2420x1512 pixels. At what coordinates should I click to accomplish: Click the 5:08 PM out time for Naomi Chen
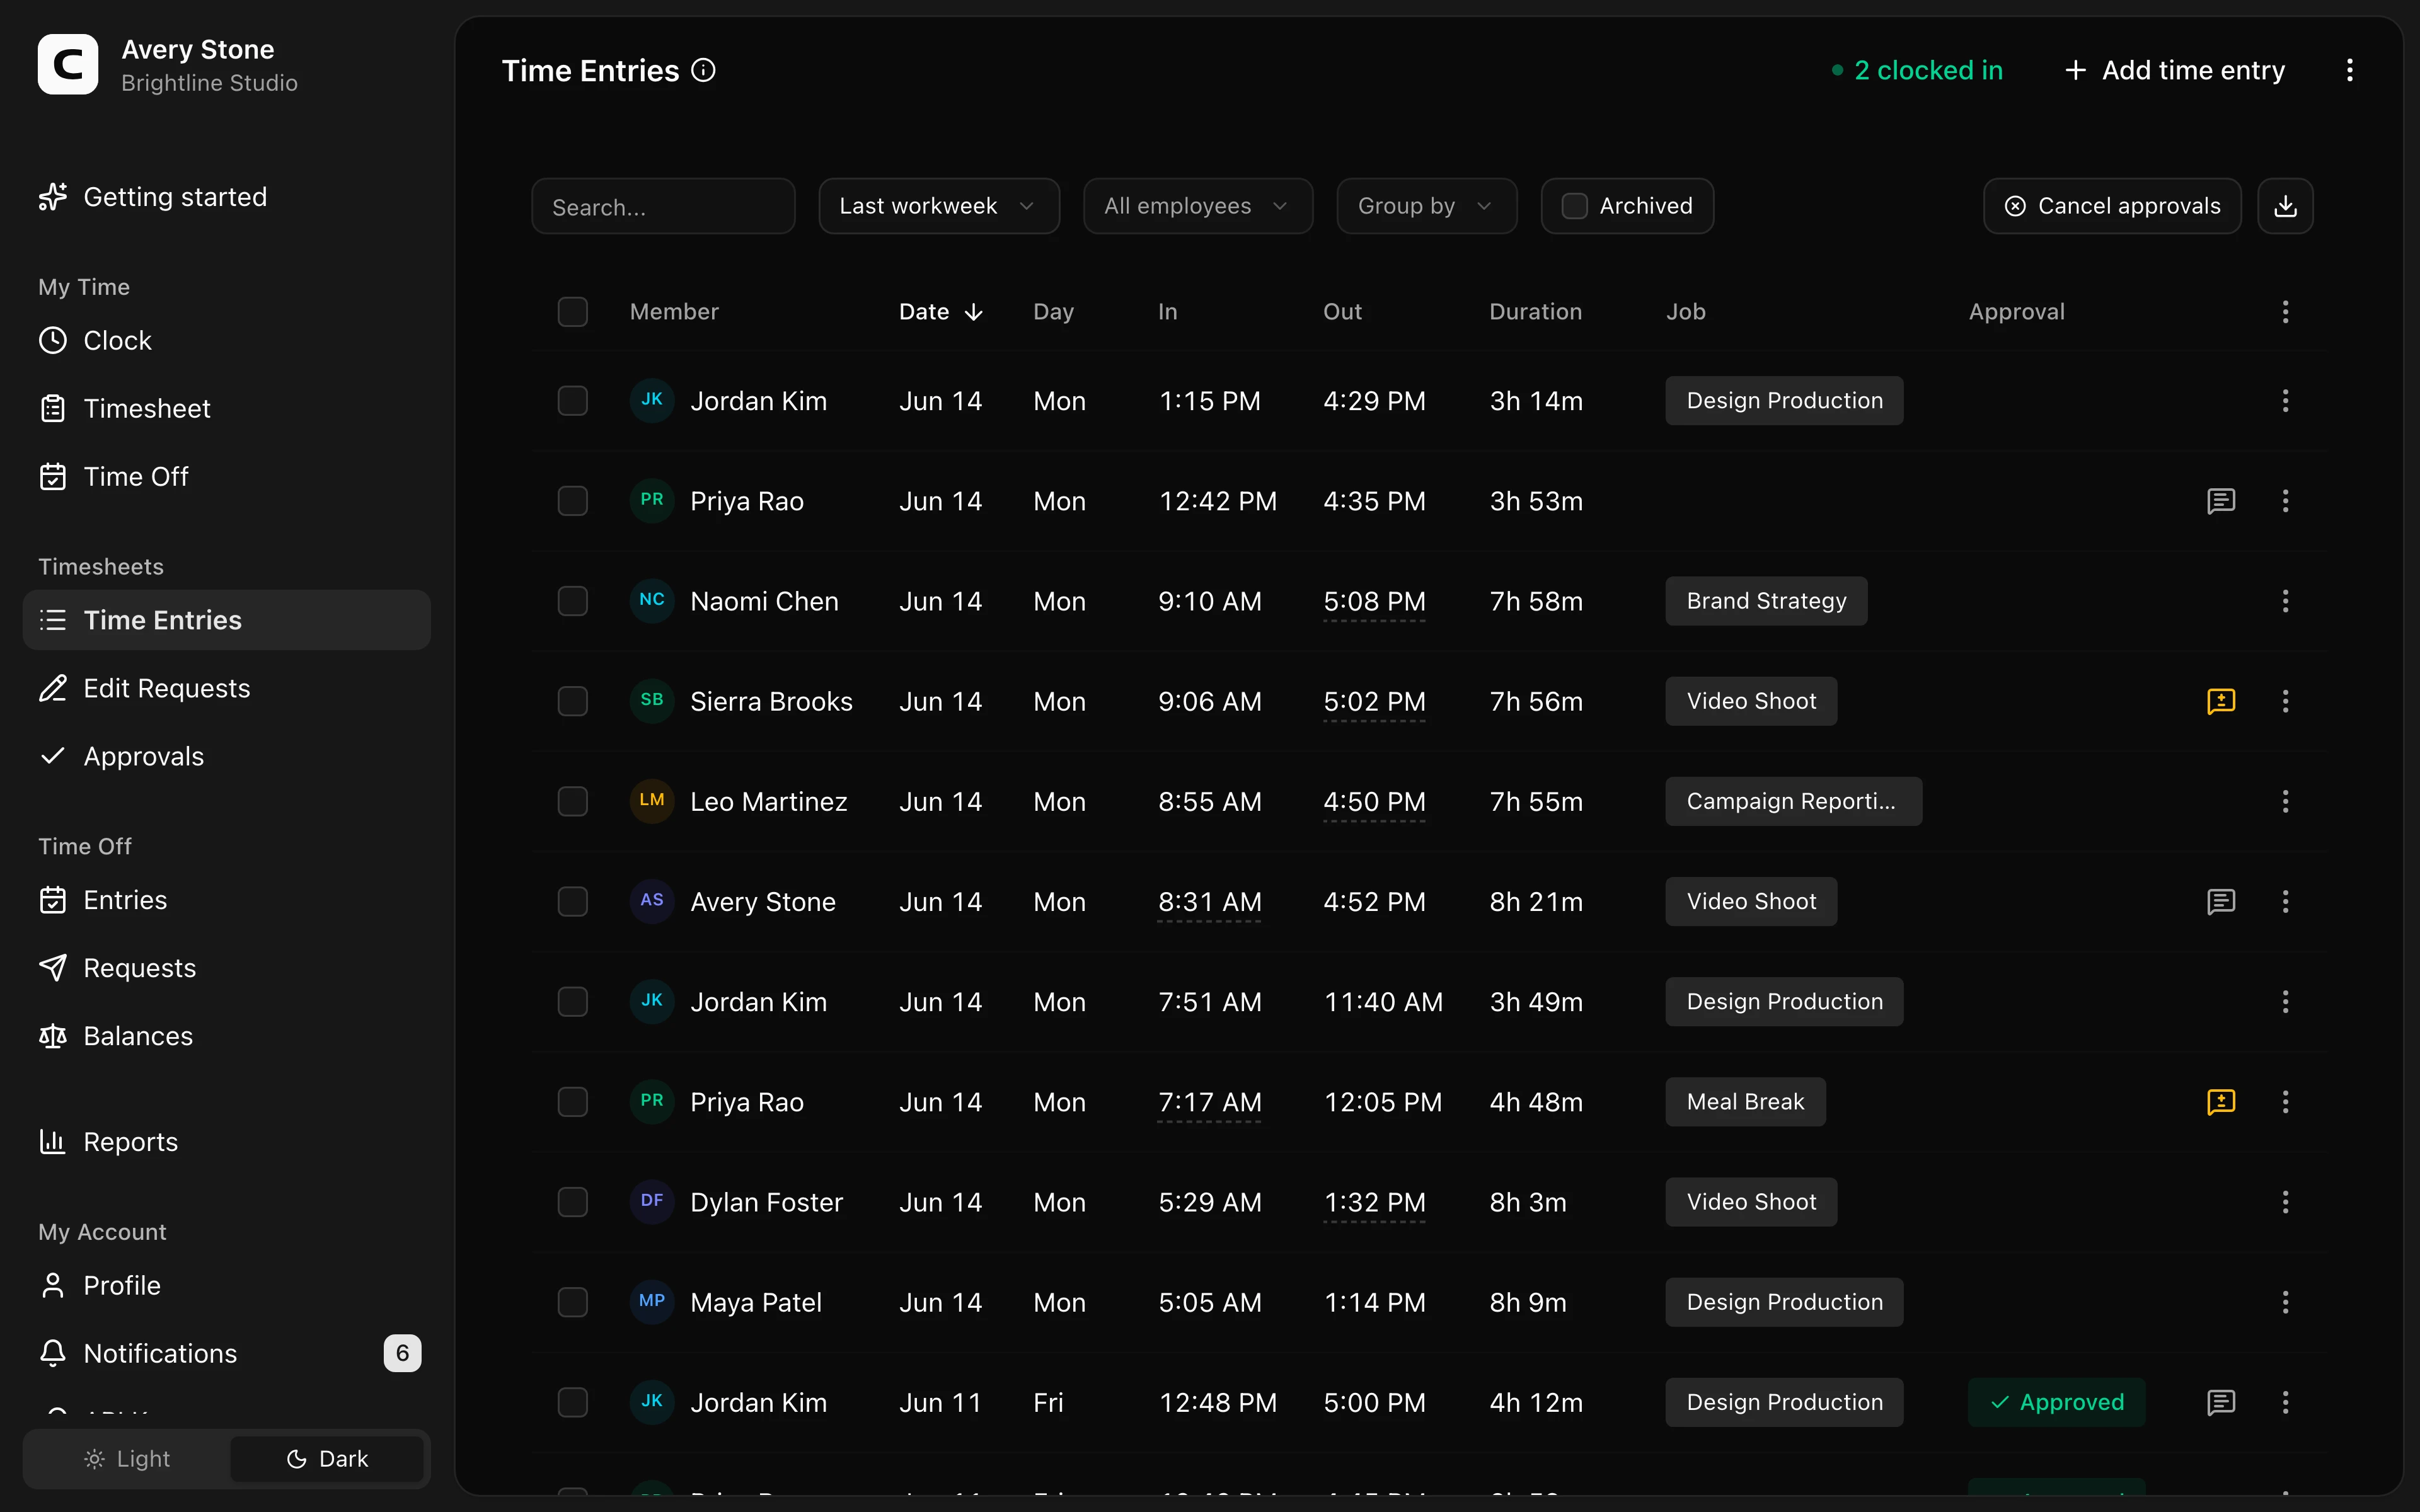[1374, 602]
